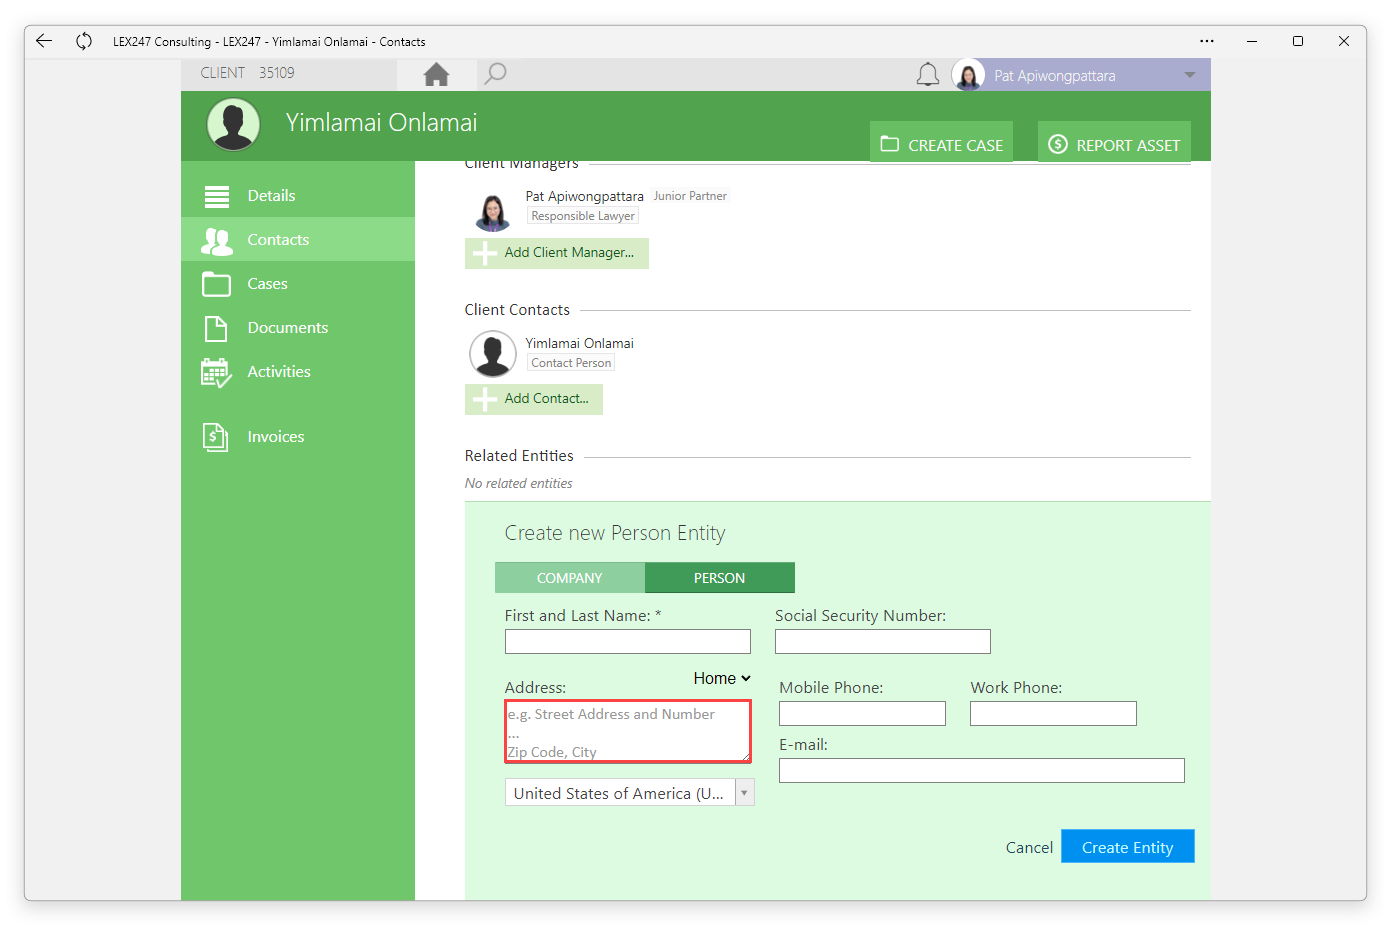Click the plus icon beside Add Client Manager
Image resolution: width=1390 pixels, height=925 pixels.
pos(485,253)
